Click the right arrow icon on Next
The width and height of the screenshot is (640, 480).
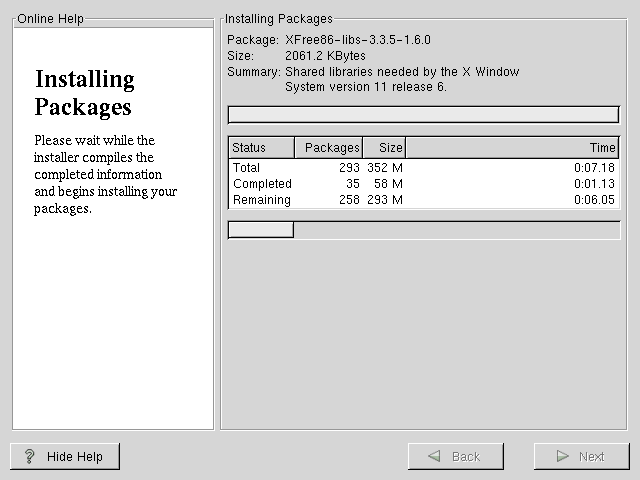click(x=565, y=457)
